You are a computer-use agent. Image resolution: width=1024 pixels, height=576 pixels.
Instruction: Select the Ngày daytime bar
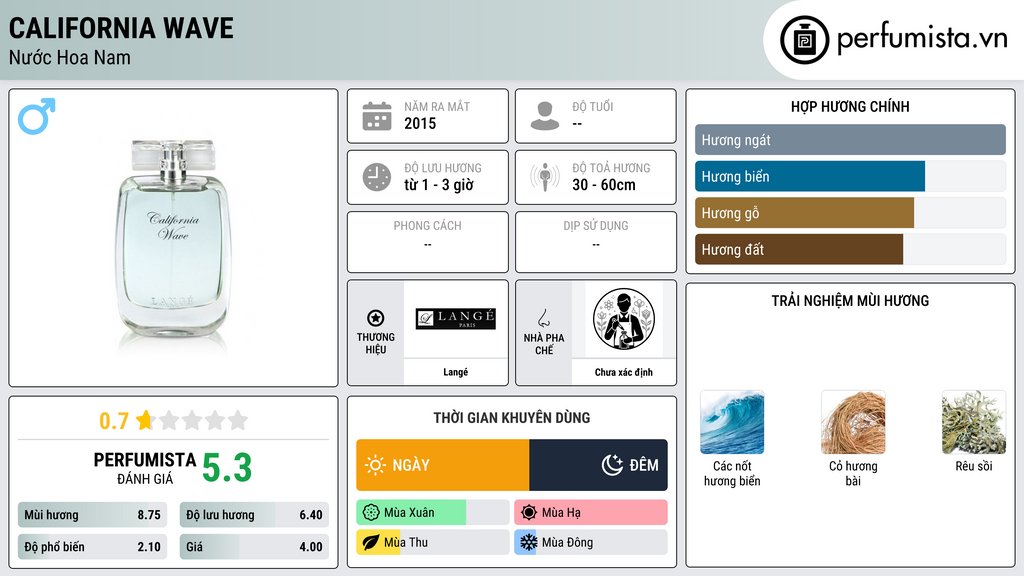443,465
